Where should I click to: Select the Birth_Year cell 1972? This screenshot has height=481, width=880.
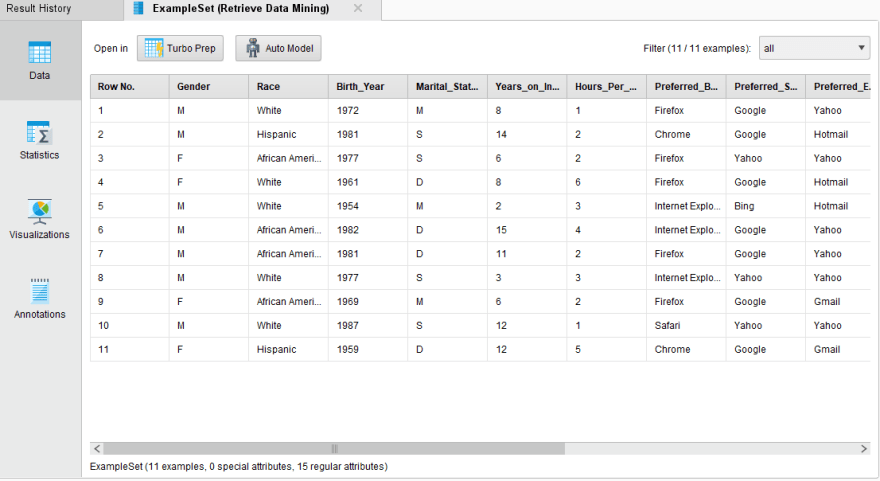click(368, 111)
